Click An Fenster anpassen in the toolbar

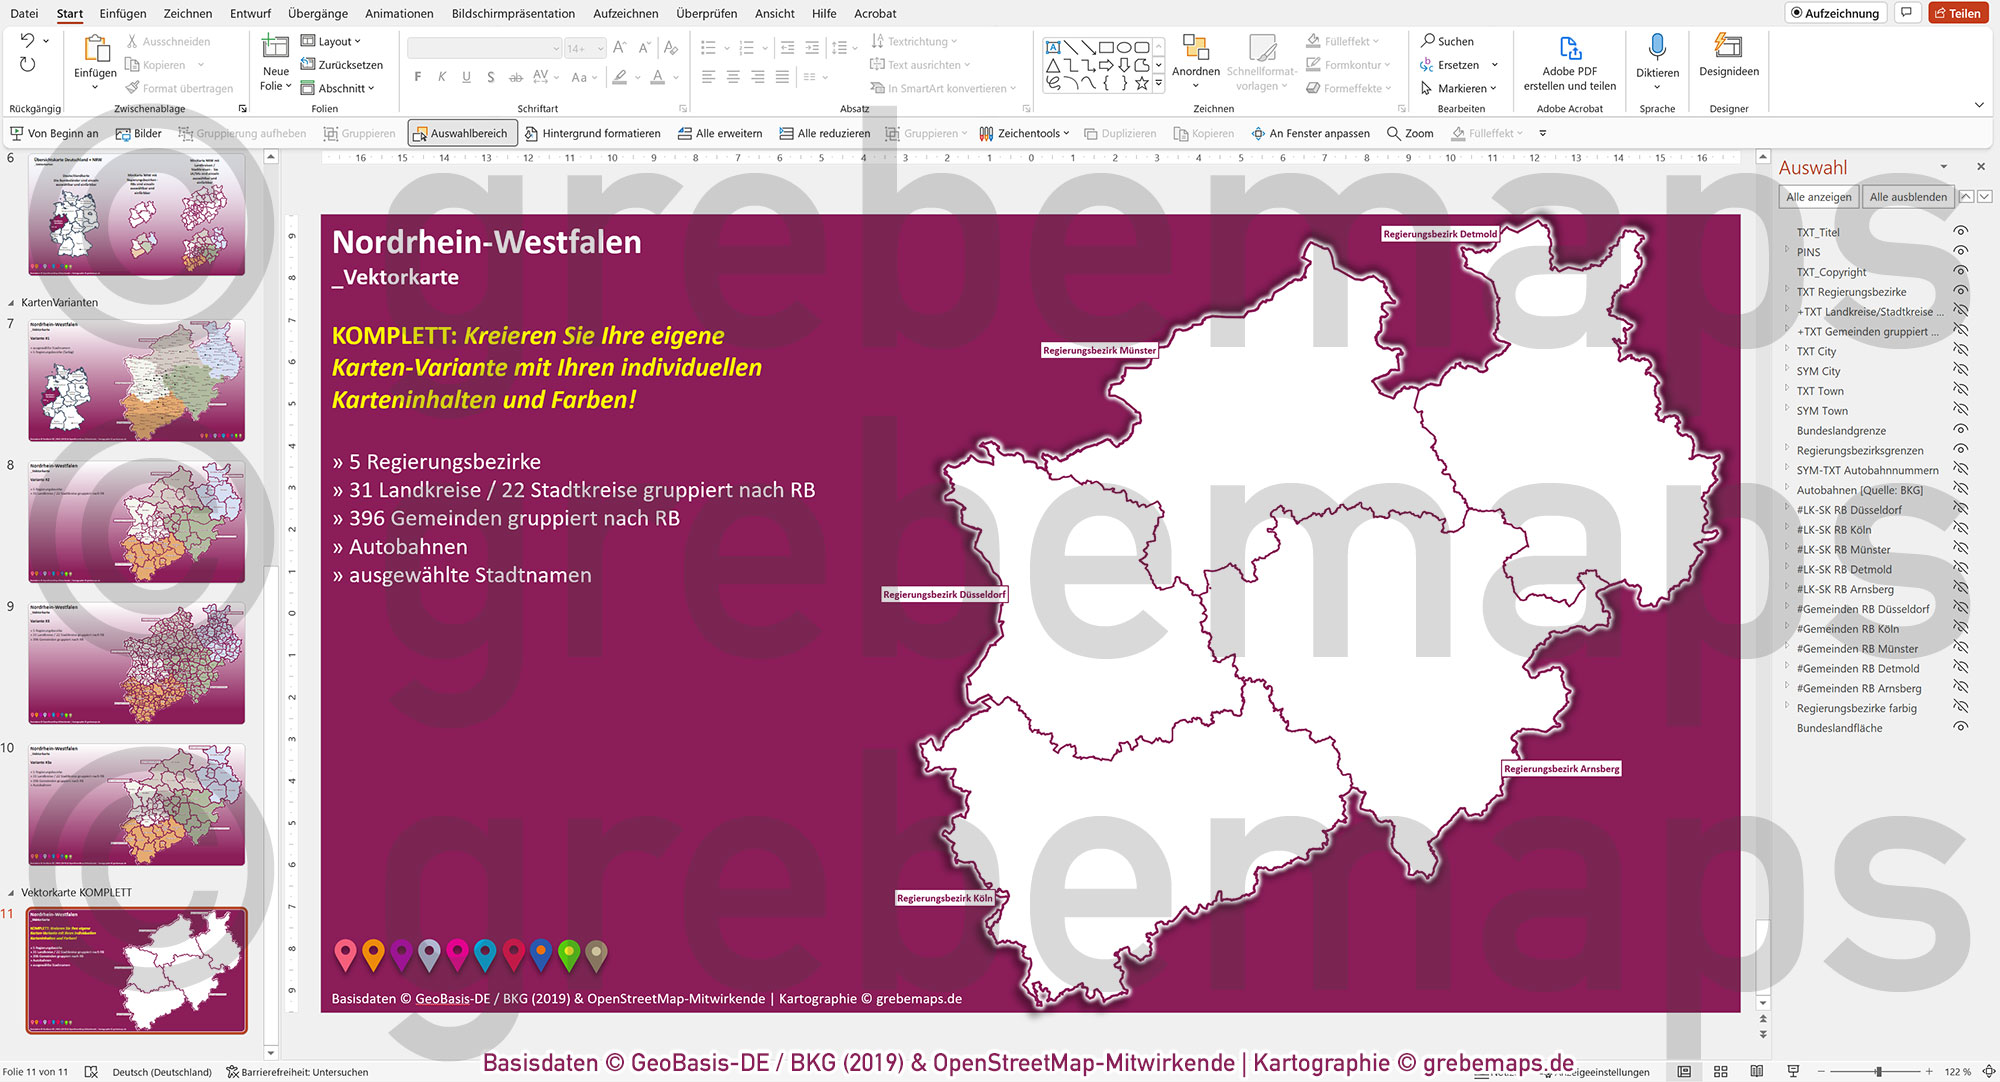[x=1311, y=132]
